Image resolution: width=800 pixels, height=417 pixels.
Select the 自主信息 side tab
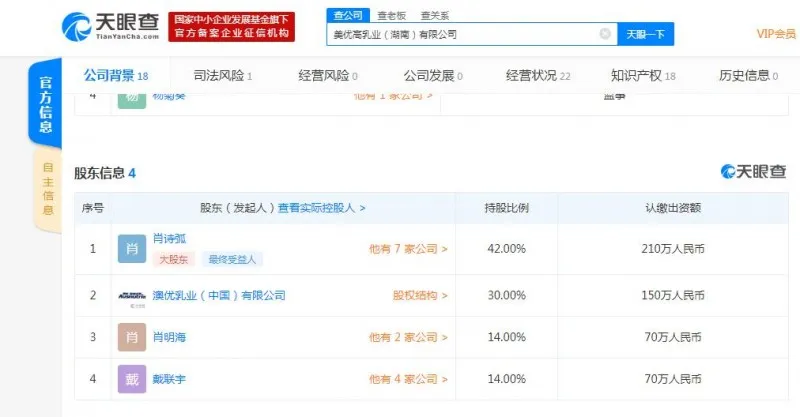(48, 189)
